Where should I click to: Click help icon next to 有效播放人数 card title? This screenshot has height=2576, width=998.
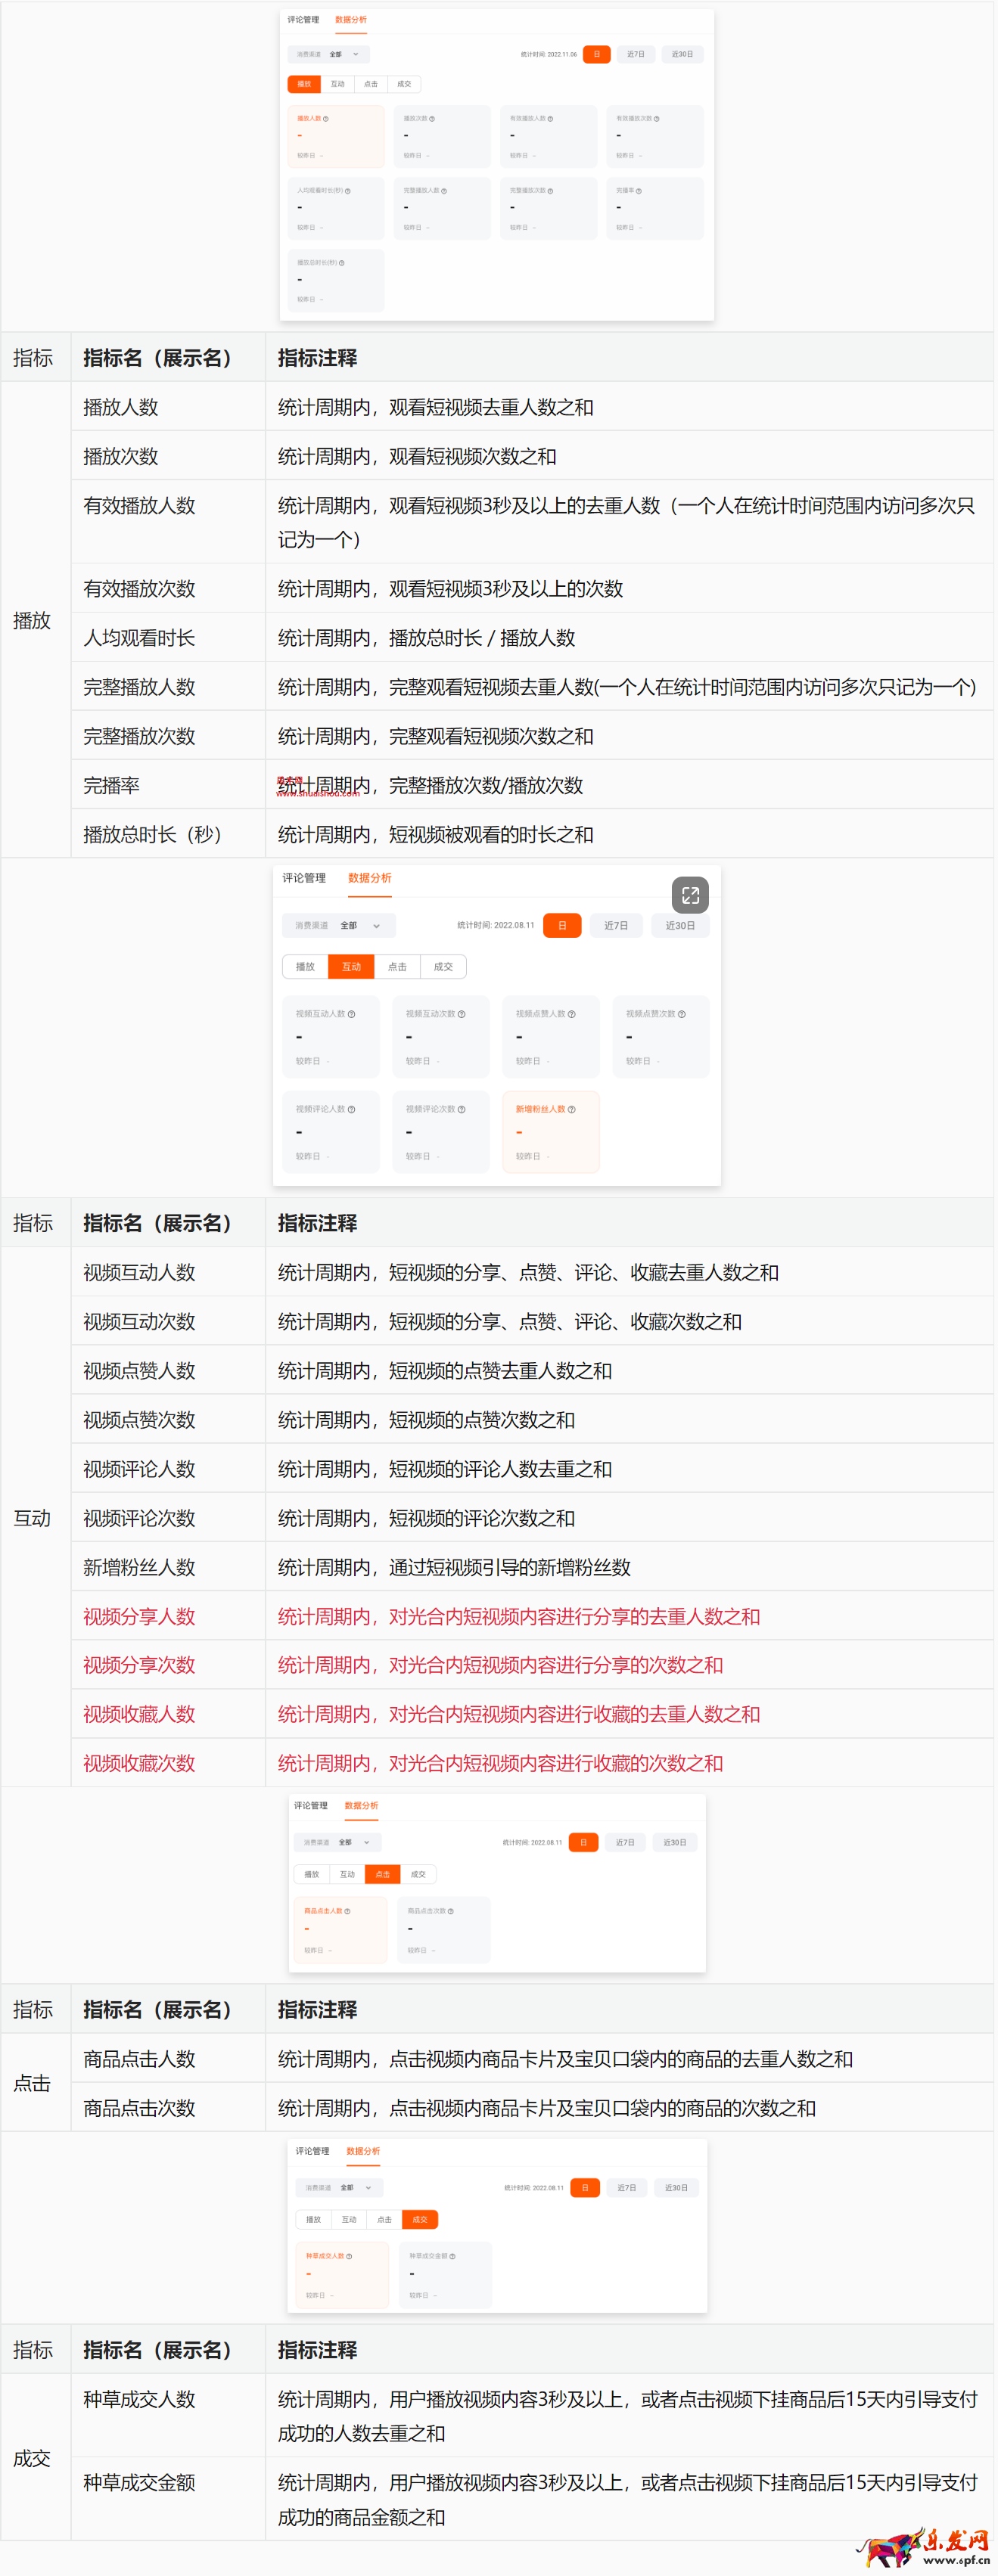pyautogui.click(x=549, y=119)
